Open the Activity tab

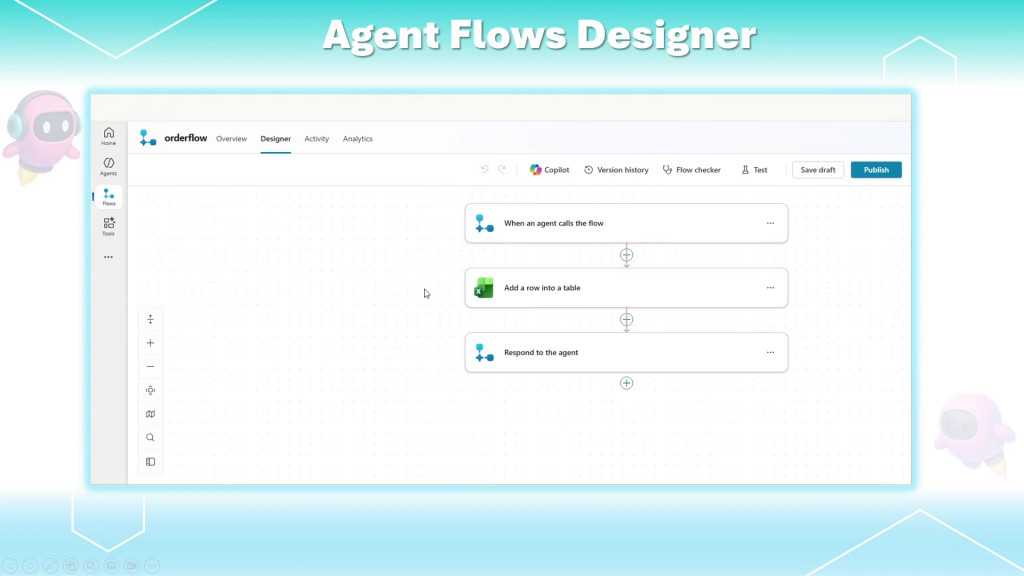(317, 138)
